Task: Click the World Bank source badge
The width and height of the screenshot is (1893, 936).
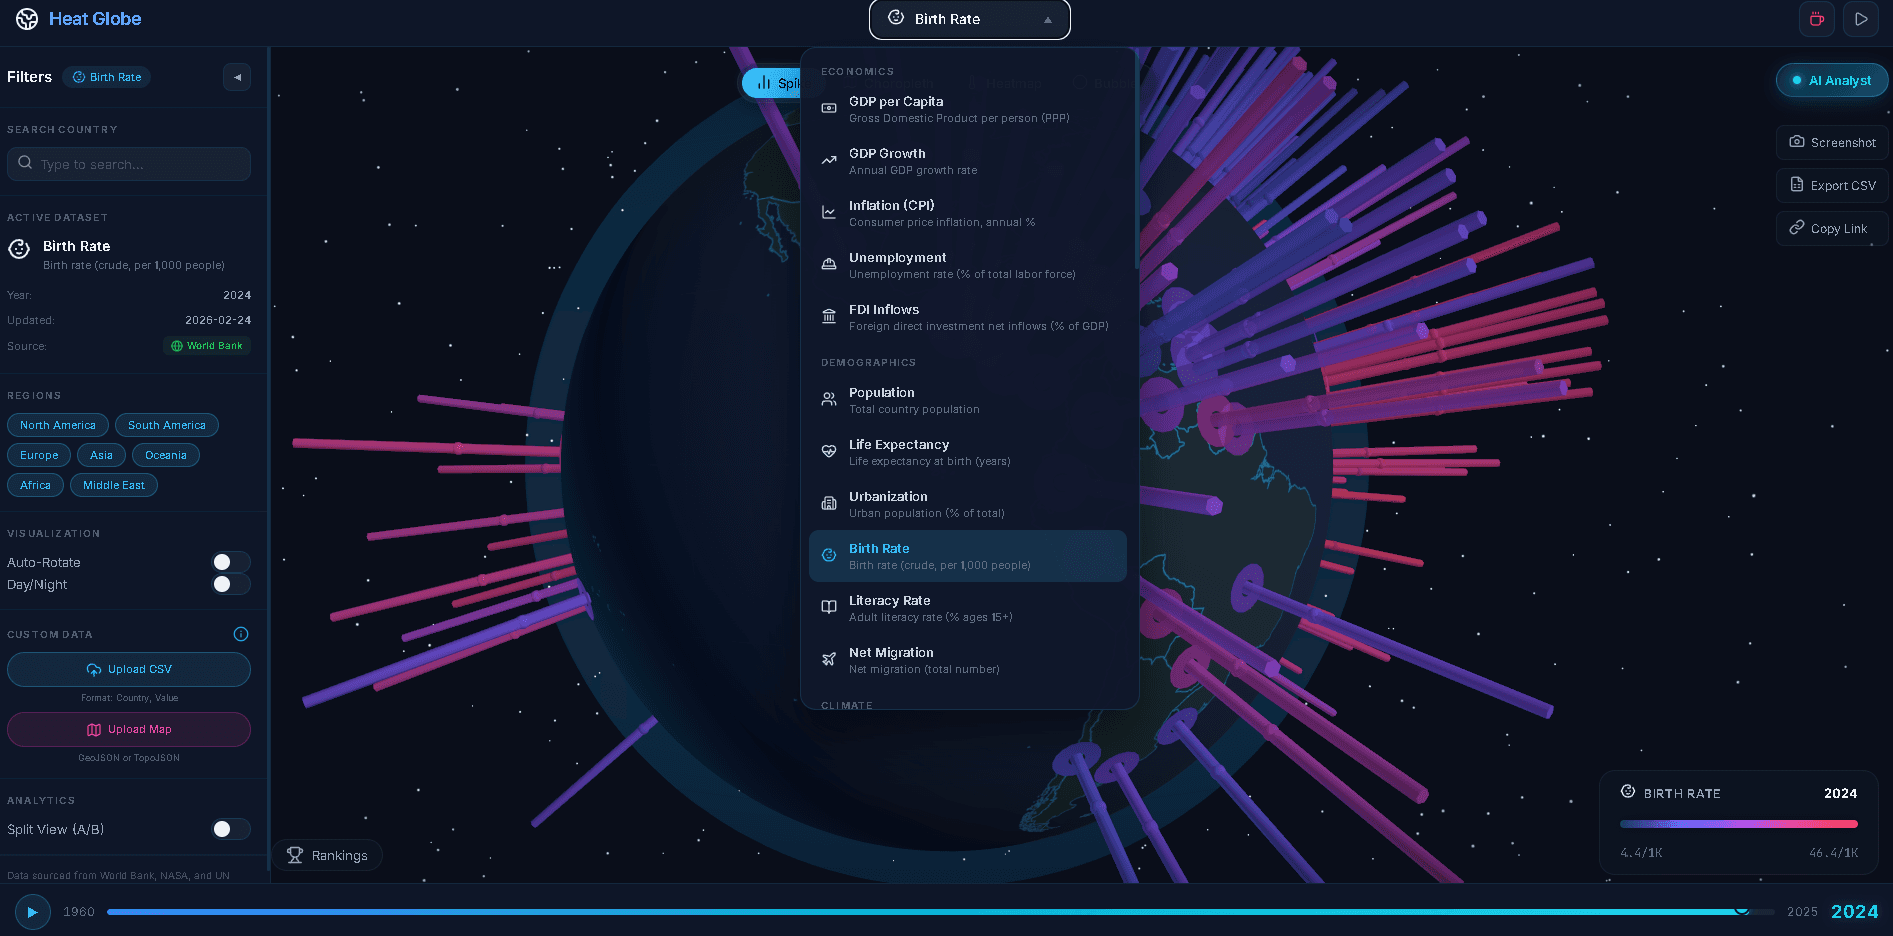Action: pos(206,345)
